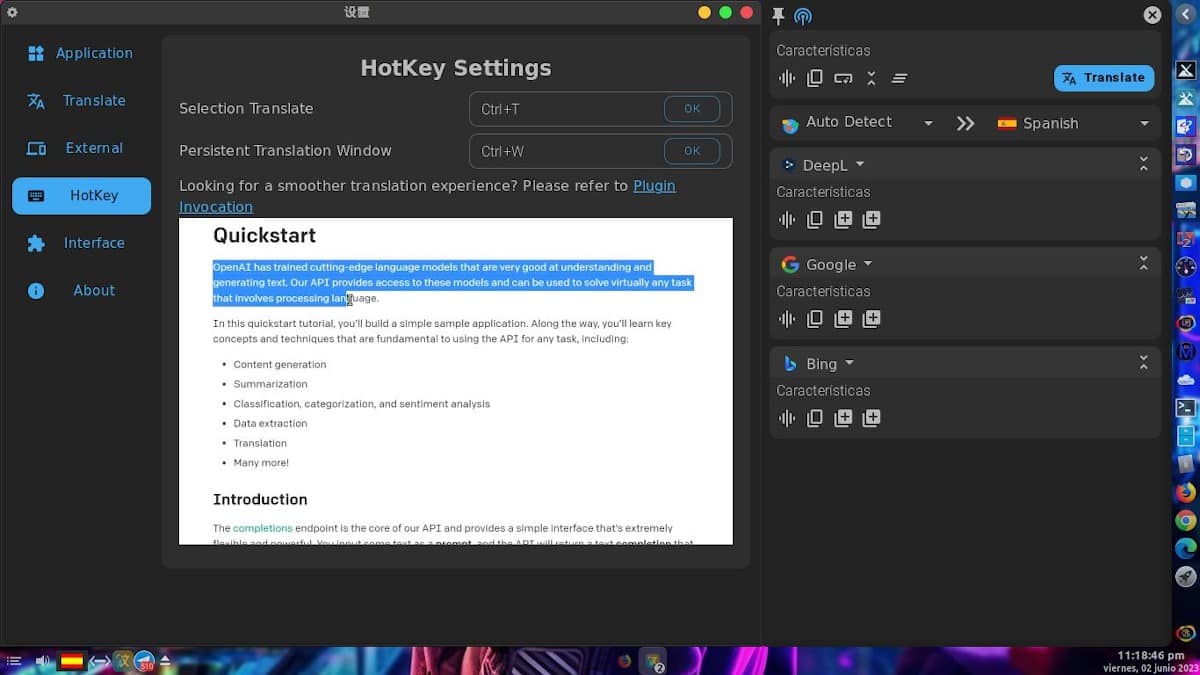Click the blue Translate button
The height and width of the screenshot is (675, 1200).
pos(1104,78)
